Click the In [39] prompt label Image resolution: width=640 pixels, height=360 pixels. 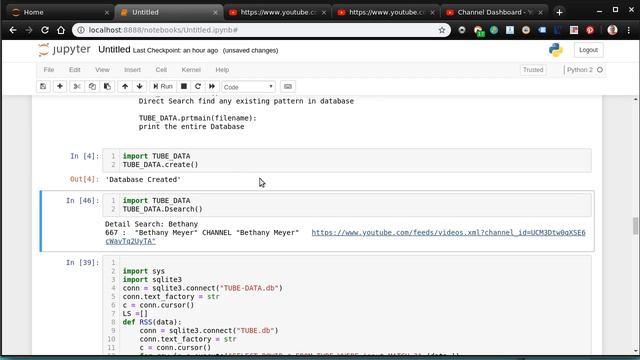pyautogui.click(x=82, y=262)
